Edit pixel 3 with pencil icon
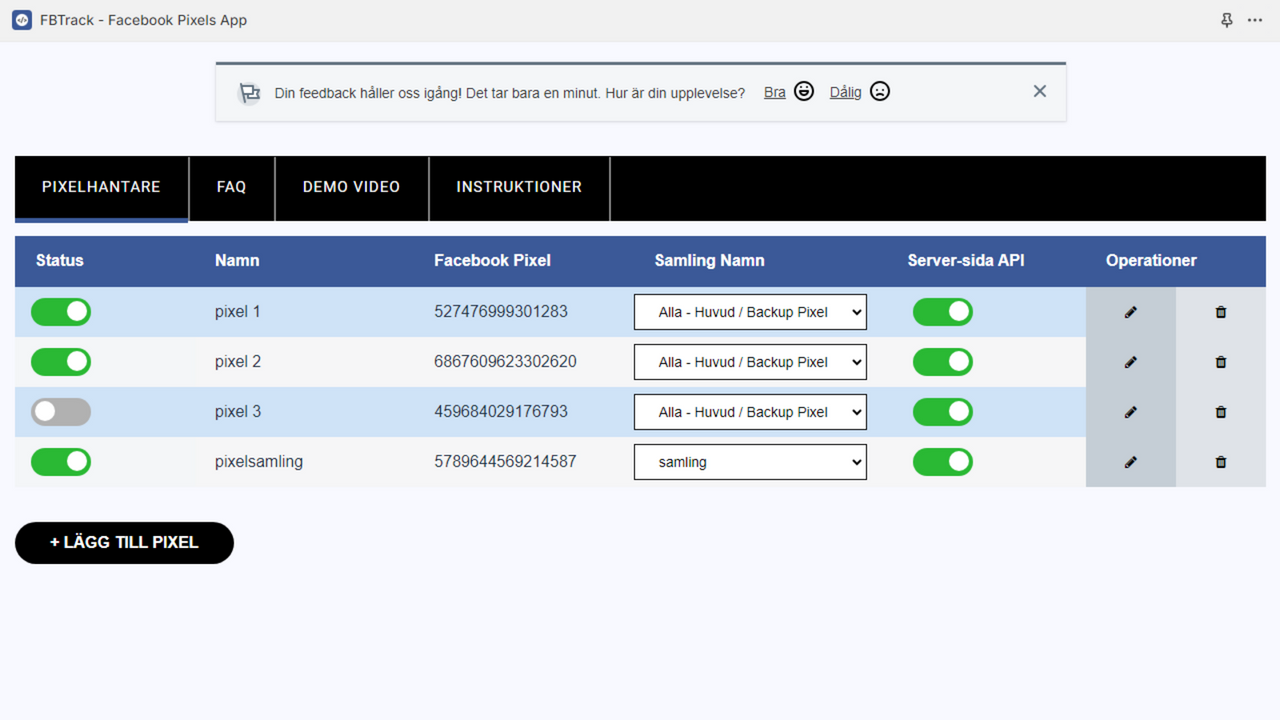The image size is (1280, 720). [x=1131, y=412]
